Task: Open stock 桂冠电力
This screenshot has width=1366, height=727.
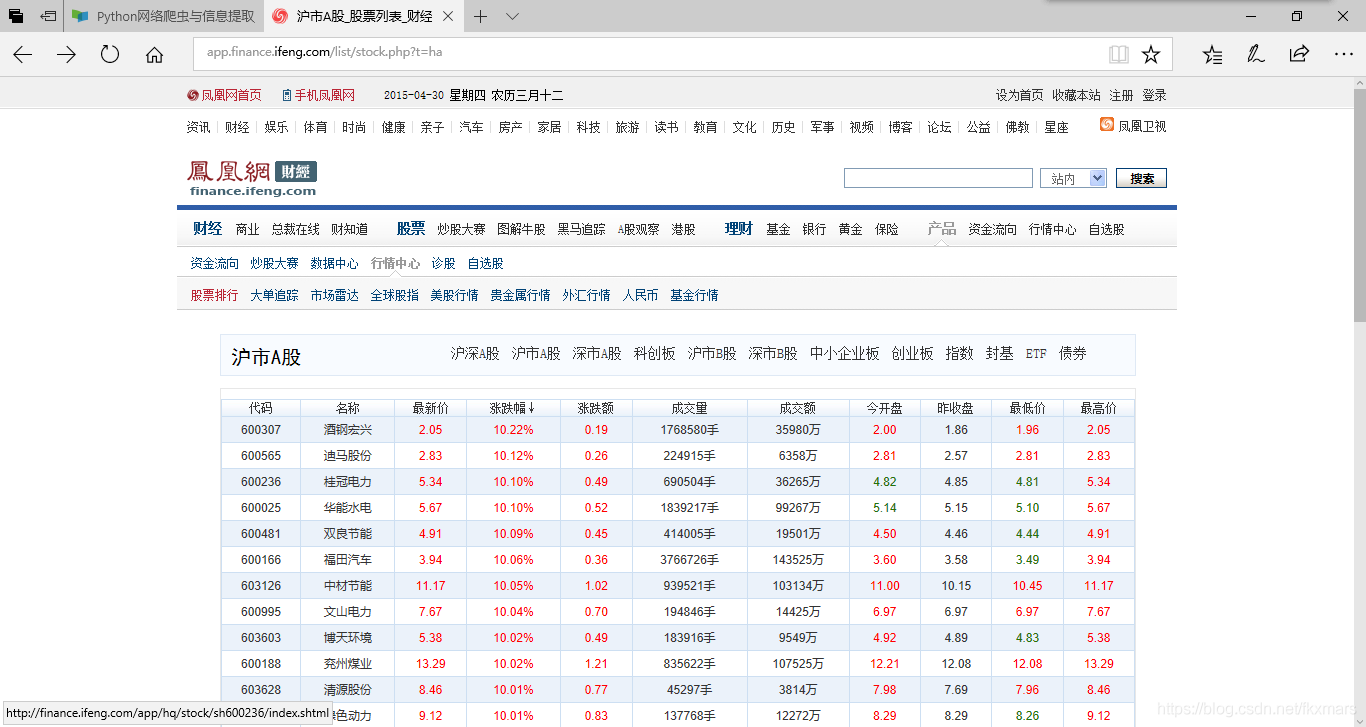Action: pos(347,481)
